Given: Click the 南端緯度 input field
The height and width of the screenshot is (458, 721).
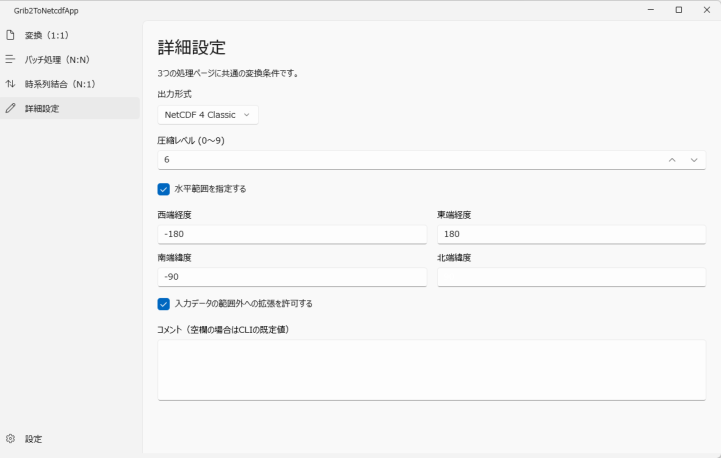Looking at the screenshot, I should tap(292, 277).
